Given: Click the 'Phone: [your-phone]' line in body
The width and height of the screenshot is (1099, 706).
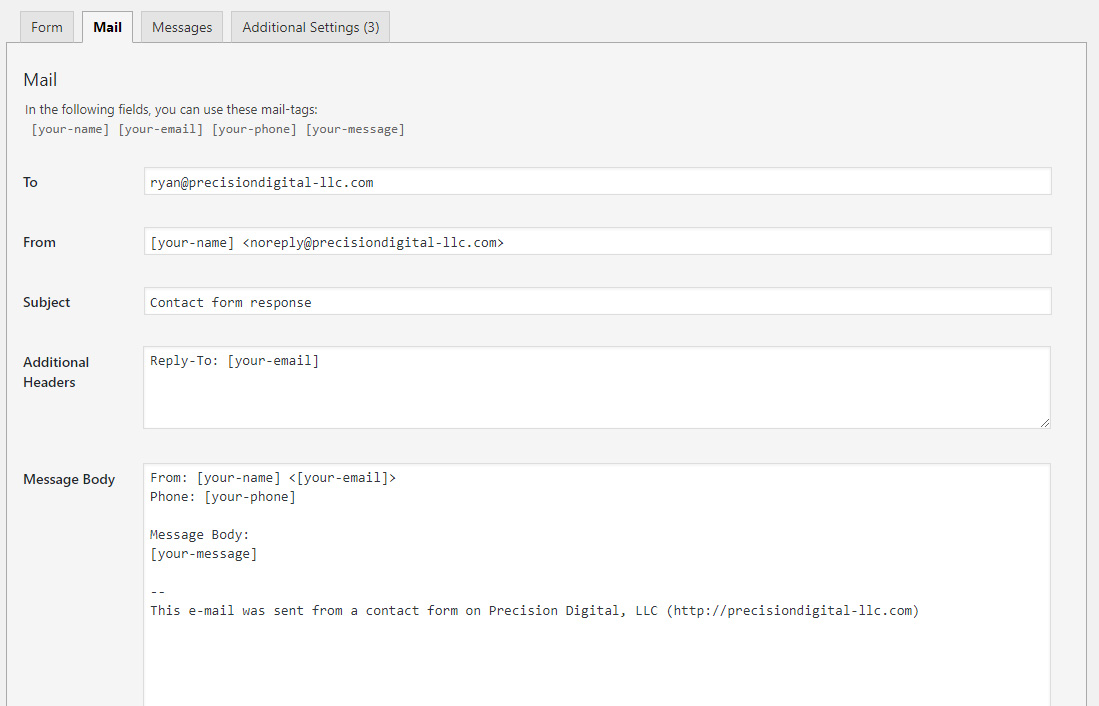Looking at the screenshot, I should click(223, 497).
